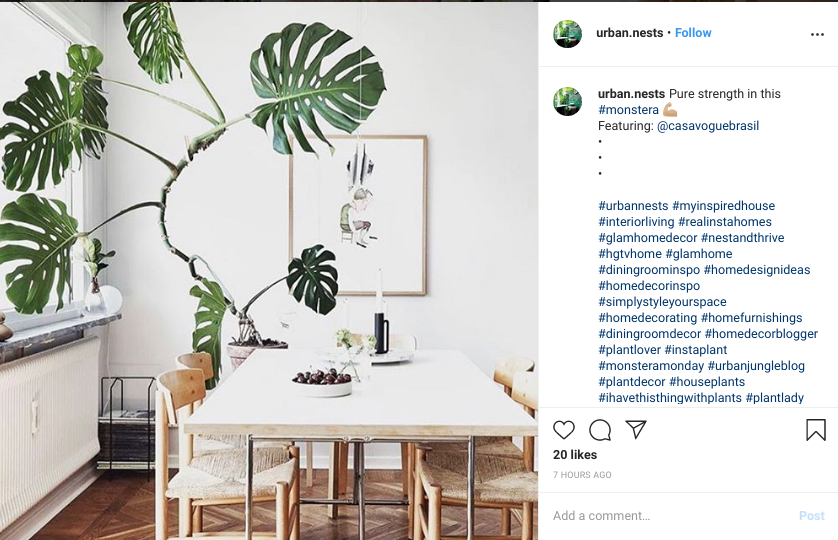
Task: Open the #urbannests hashtag
Action: 633,206
